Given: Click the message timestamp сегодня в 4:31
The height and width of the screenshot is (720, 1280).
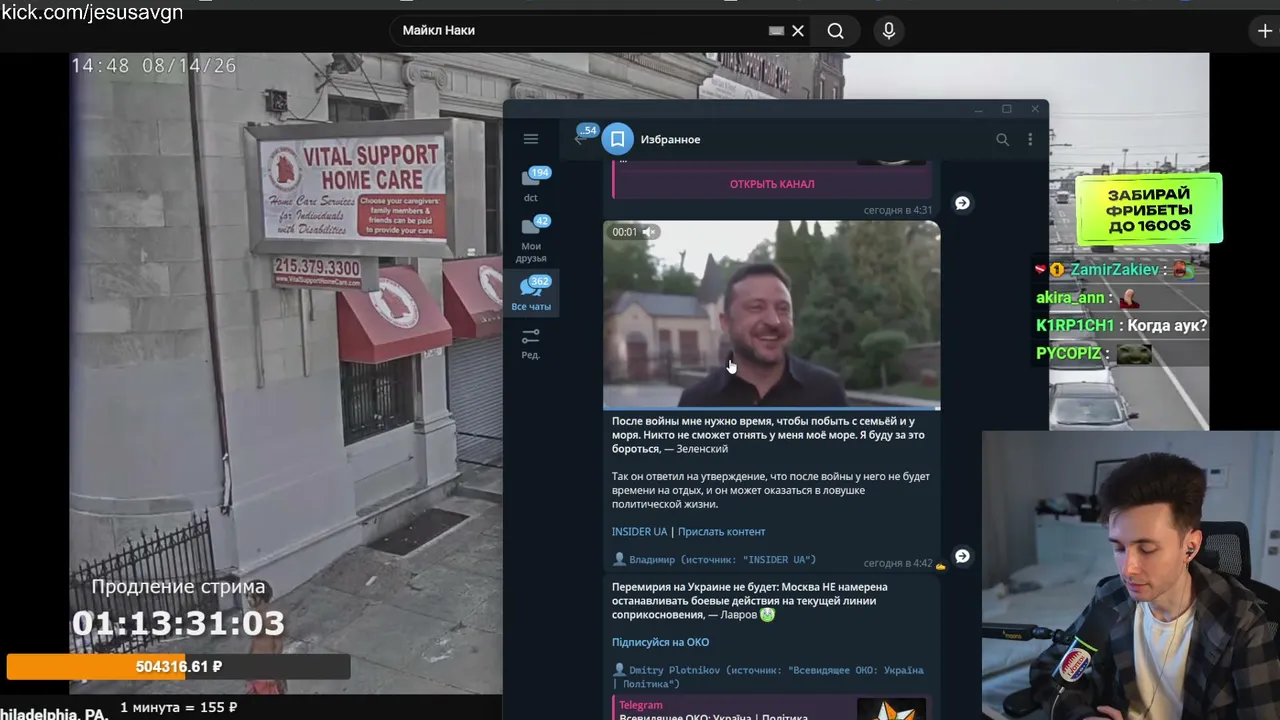Looking at the screenshot, I should pyautogui.click(x=898, y=211).
